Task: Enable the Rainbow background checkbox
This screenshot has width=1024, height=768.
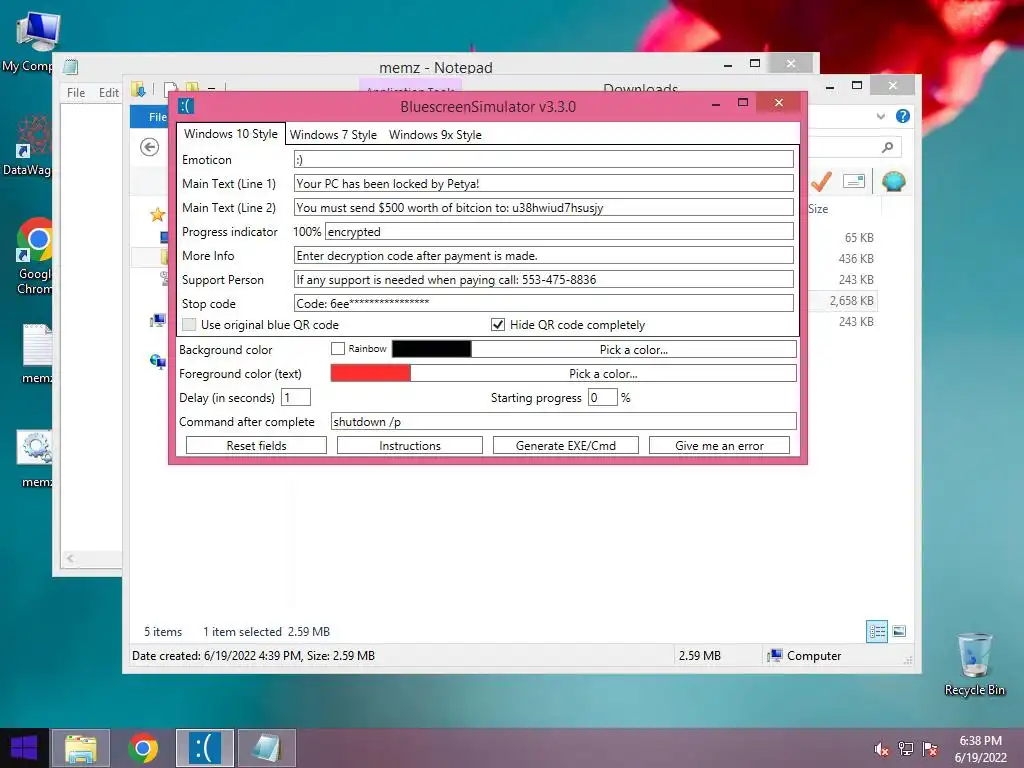Action: click(338, 349)
